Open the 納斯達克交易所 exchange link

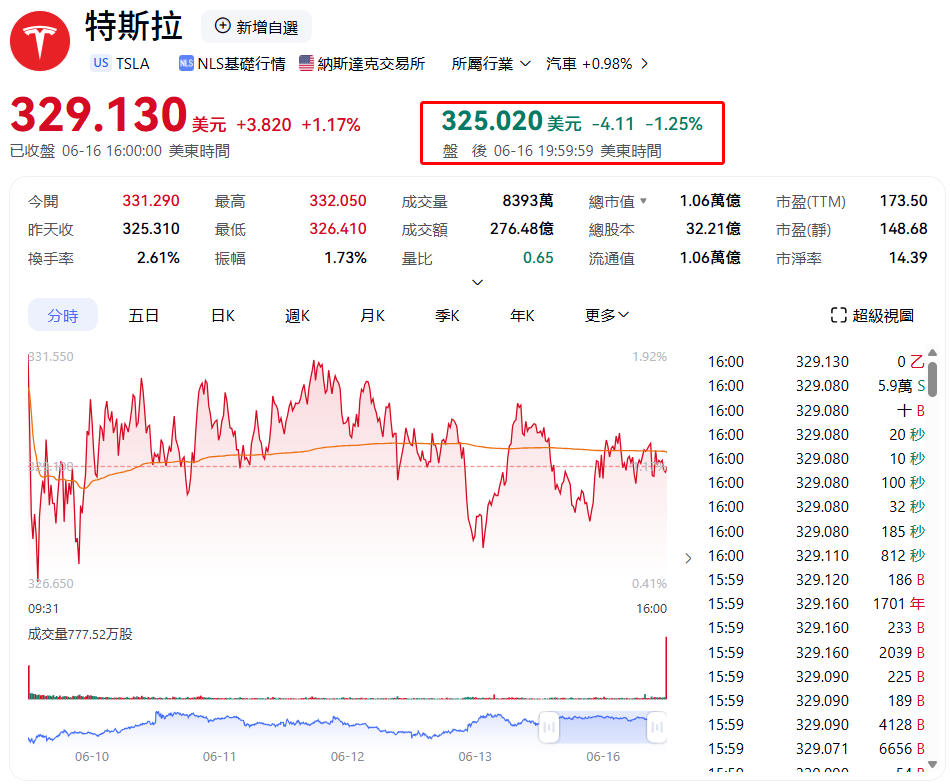[362, 64]
